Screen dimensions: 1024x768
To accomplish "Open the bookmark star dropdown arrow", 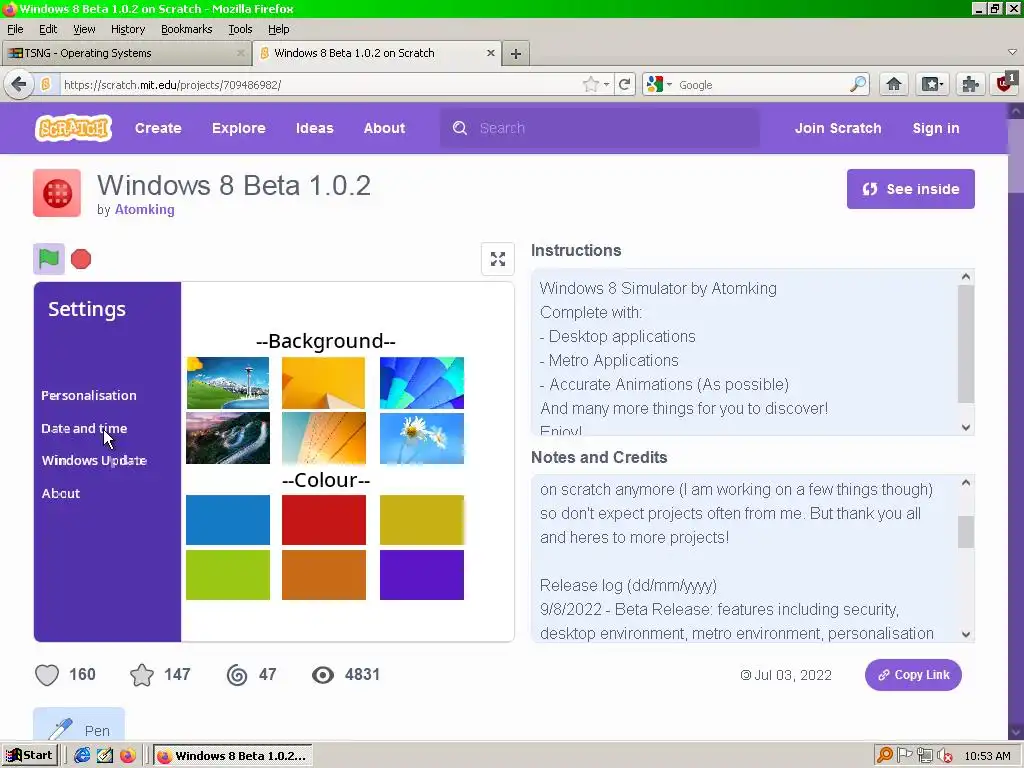I will [607, 85].
